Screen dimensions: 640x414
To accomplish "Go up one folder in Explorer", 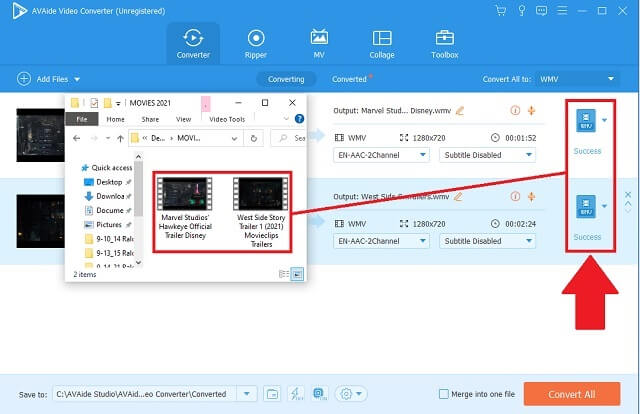I will click(x=120, y=139).
